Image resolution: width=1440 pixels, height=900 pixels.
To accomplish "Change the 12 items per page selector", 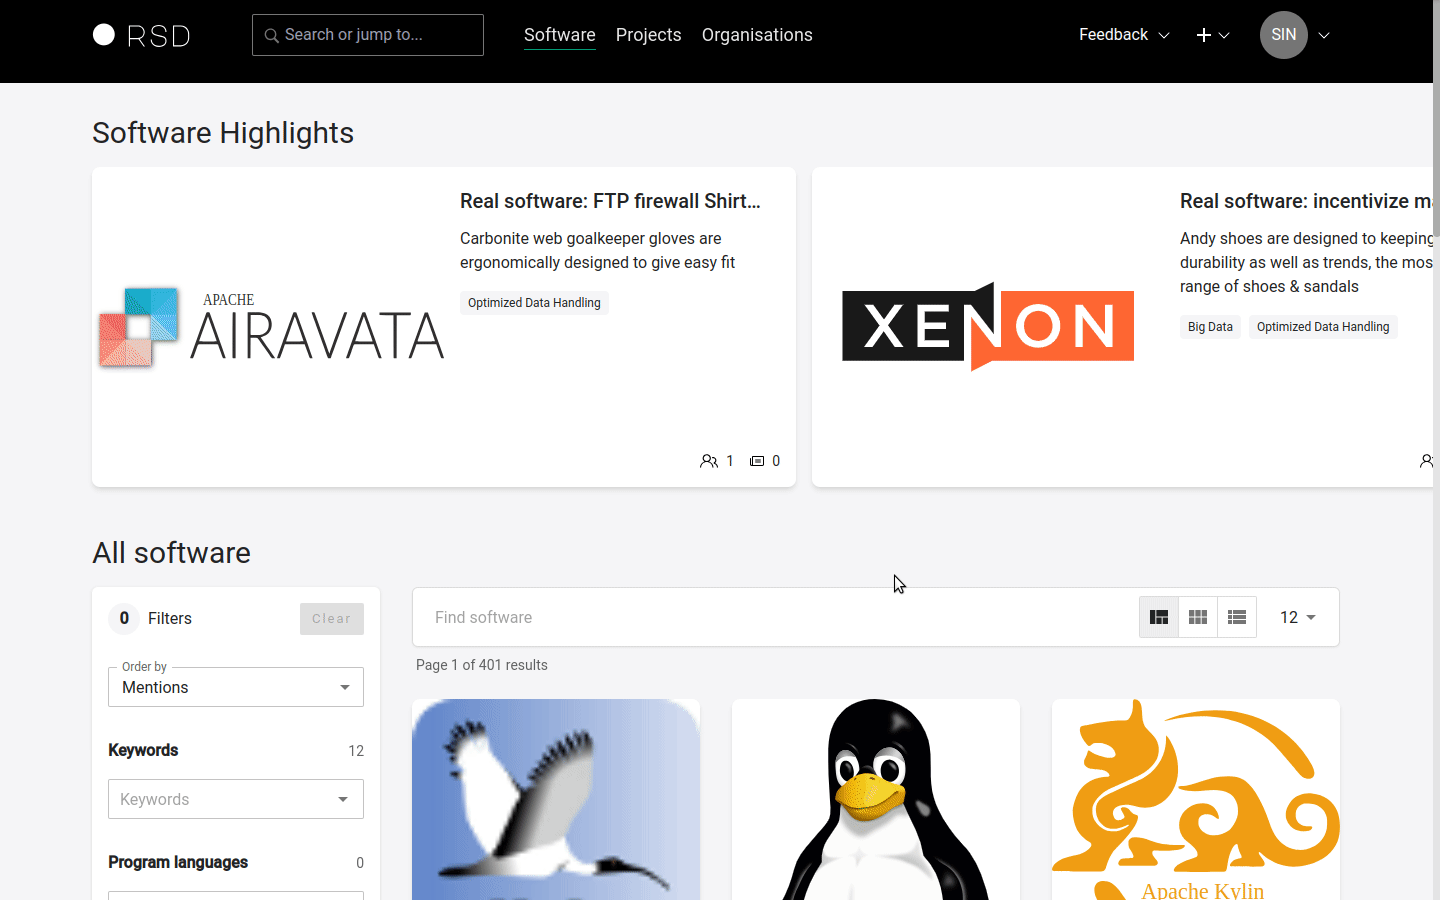I will pyautogui.click(x=1297, y=617).
